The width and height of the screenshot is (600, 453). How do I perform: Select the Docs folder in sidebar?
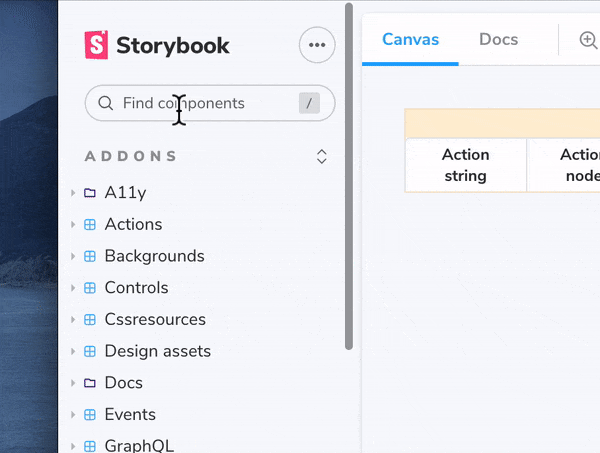tap(124, 383)
